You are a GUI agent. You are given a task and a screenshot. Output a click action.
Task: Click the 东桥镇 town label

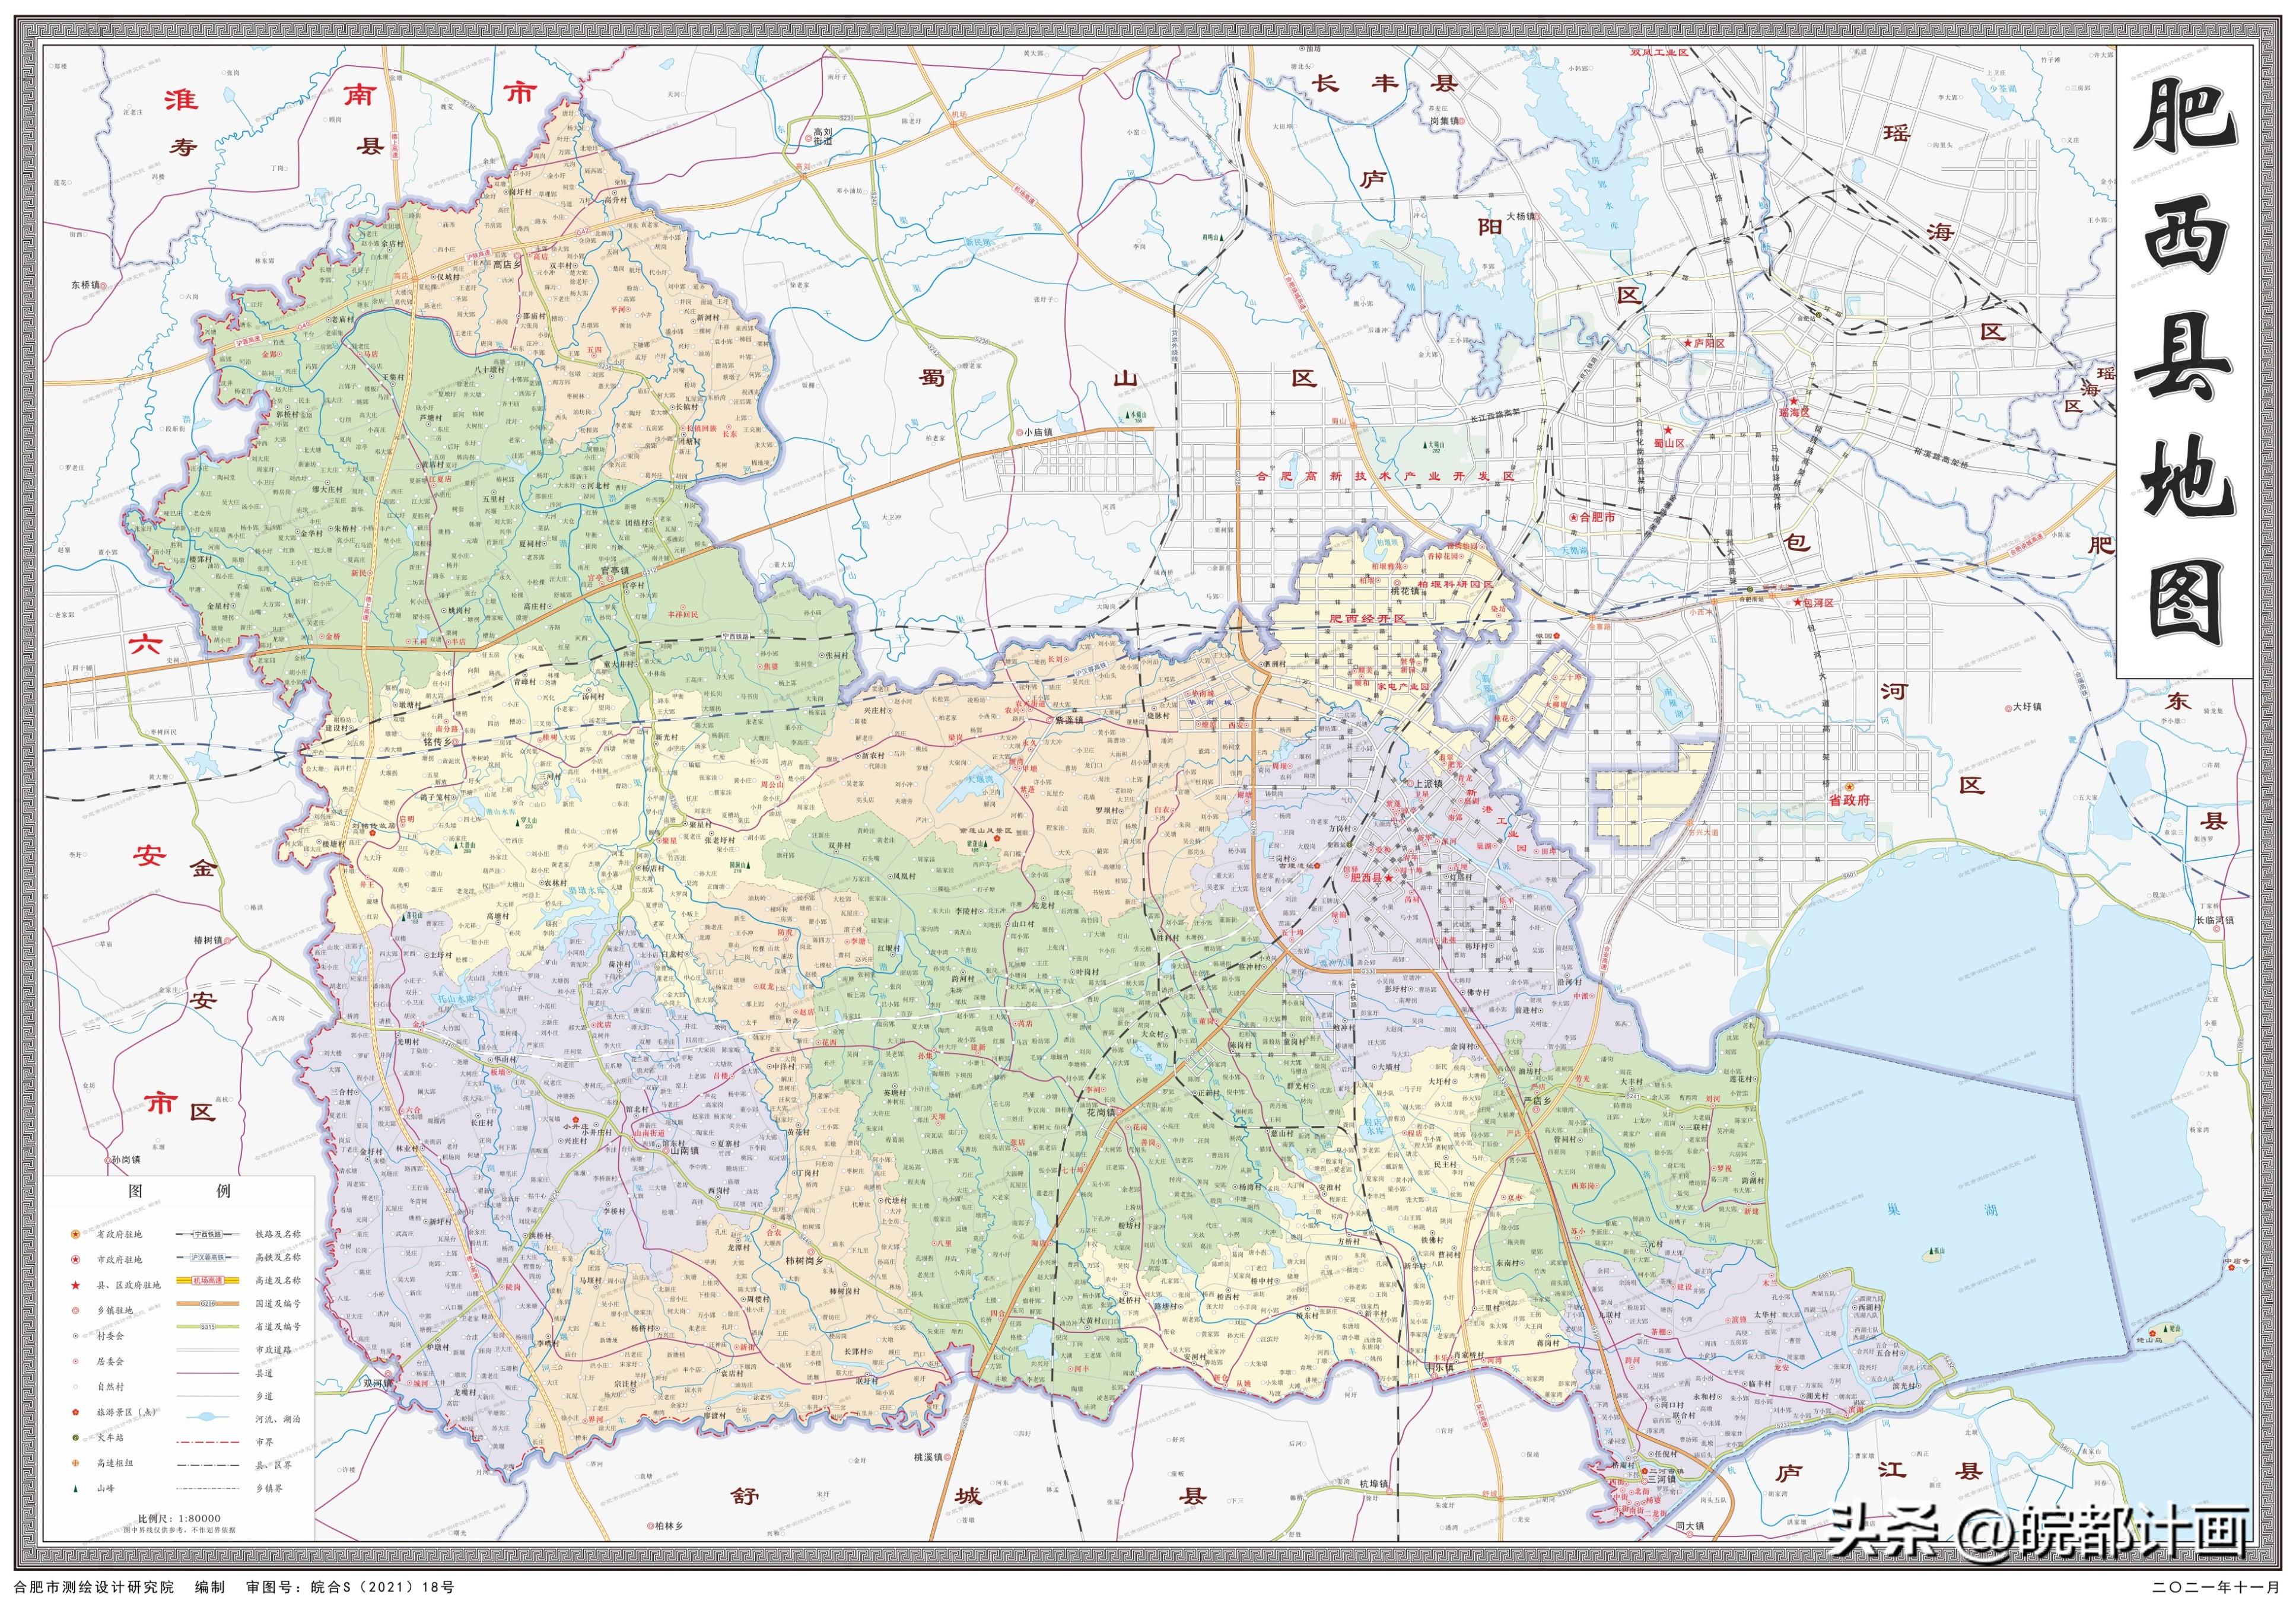86,285
